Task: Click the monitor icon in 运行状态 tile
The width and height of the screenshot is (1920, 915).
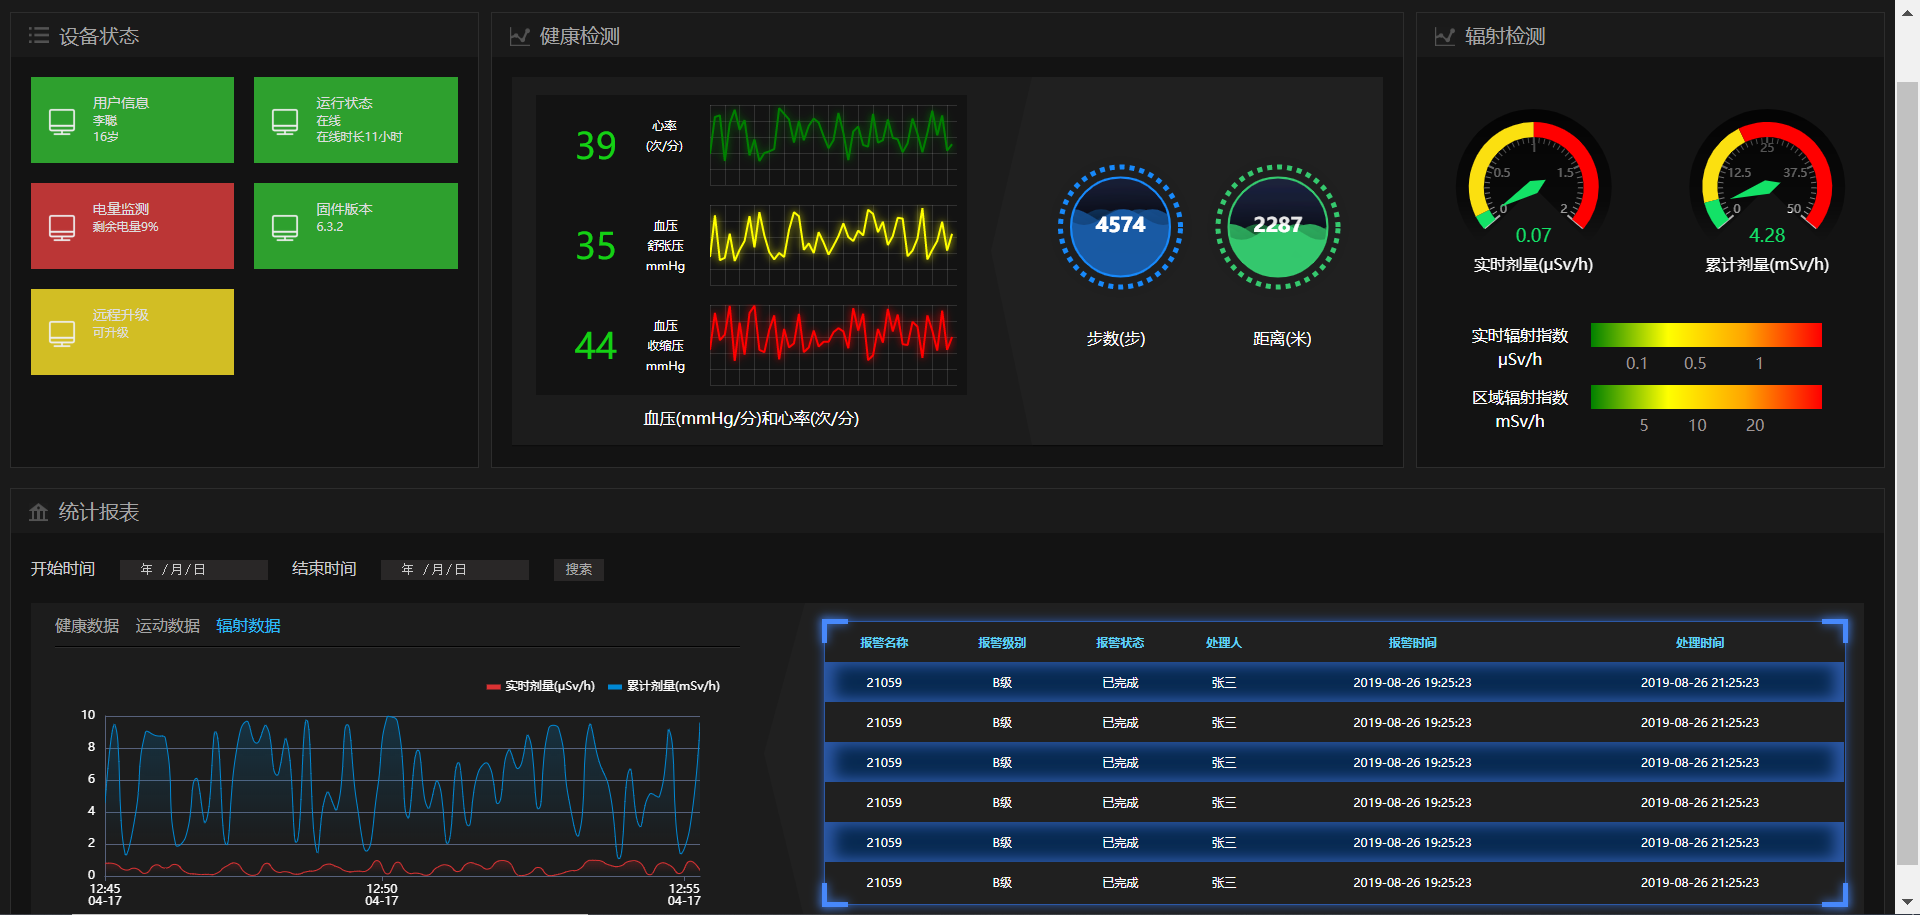Action: [285, 121]
